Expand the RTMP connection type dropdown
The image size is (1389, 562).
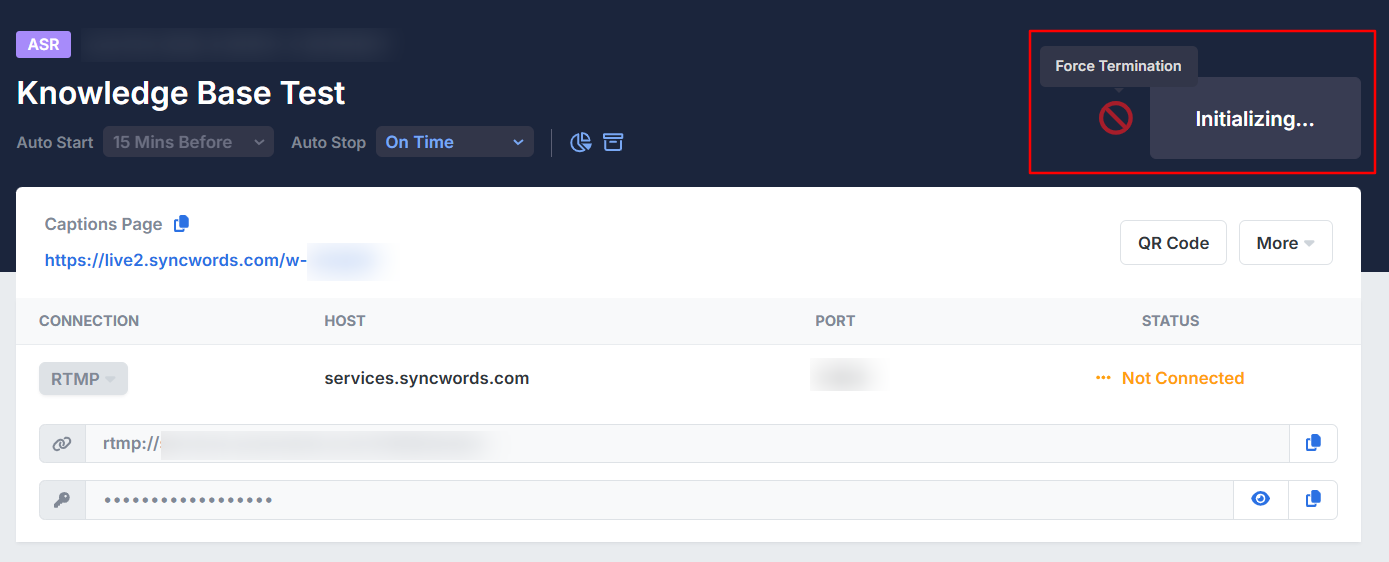tap(83, 379)
